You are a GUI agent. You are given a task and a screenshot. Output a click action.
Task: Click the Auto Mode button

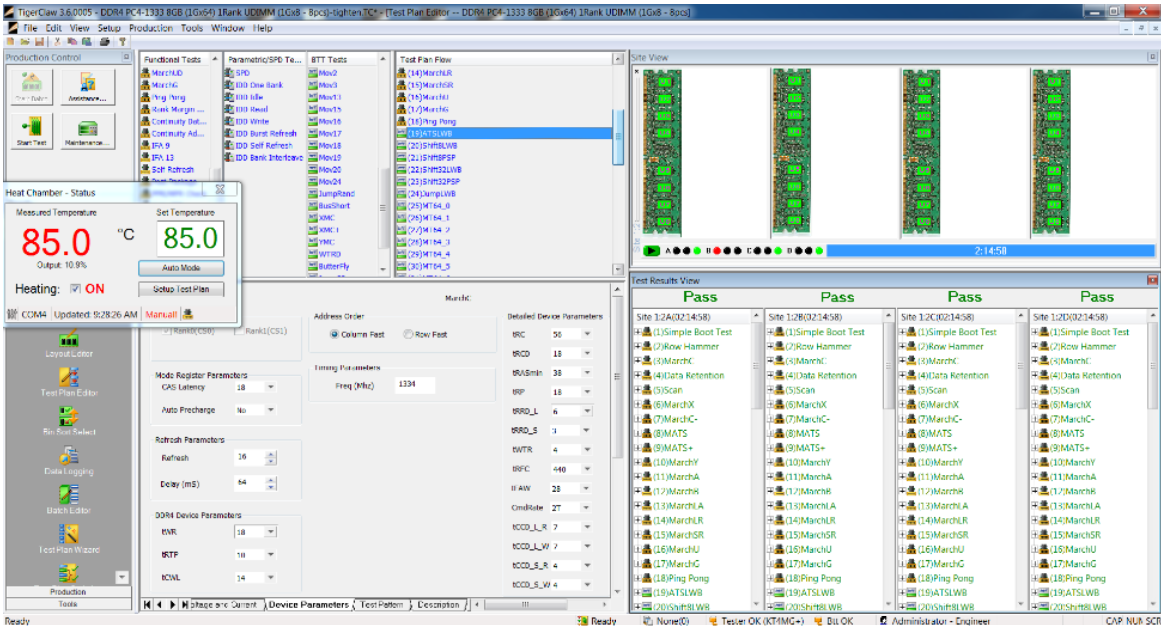coord(180,268)
